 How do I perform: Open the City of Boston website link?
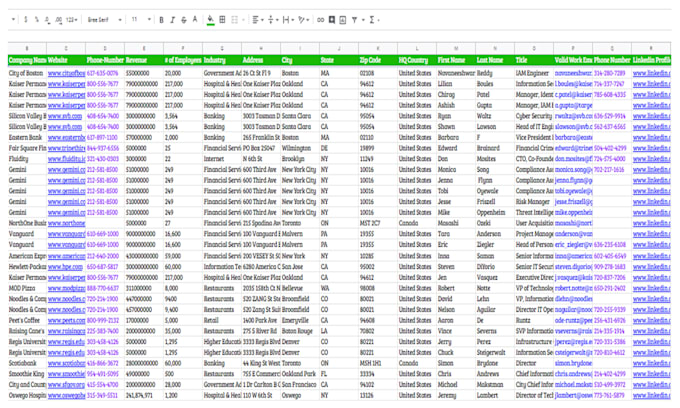coord(66,73)
